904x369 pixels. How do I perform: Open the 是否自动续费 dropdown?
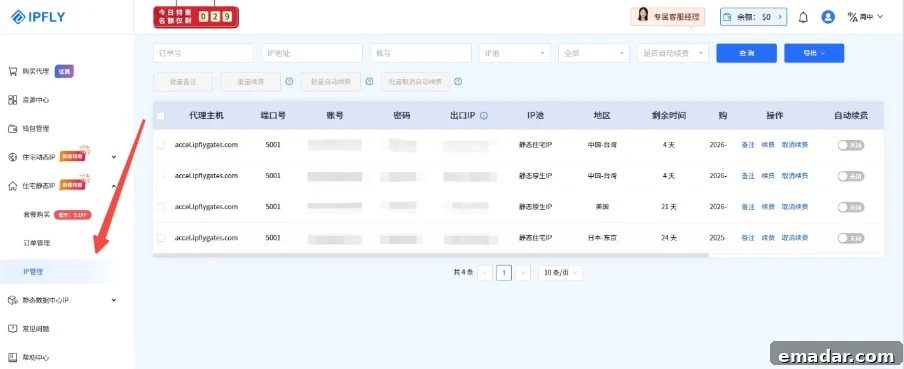pyautogui.click(x=673, y=53)
